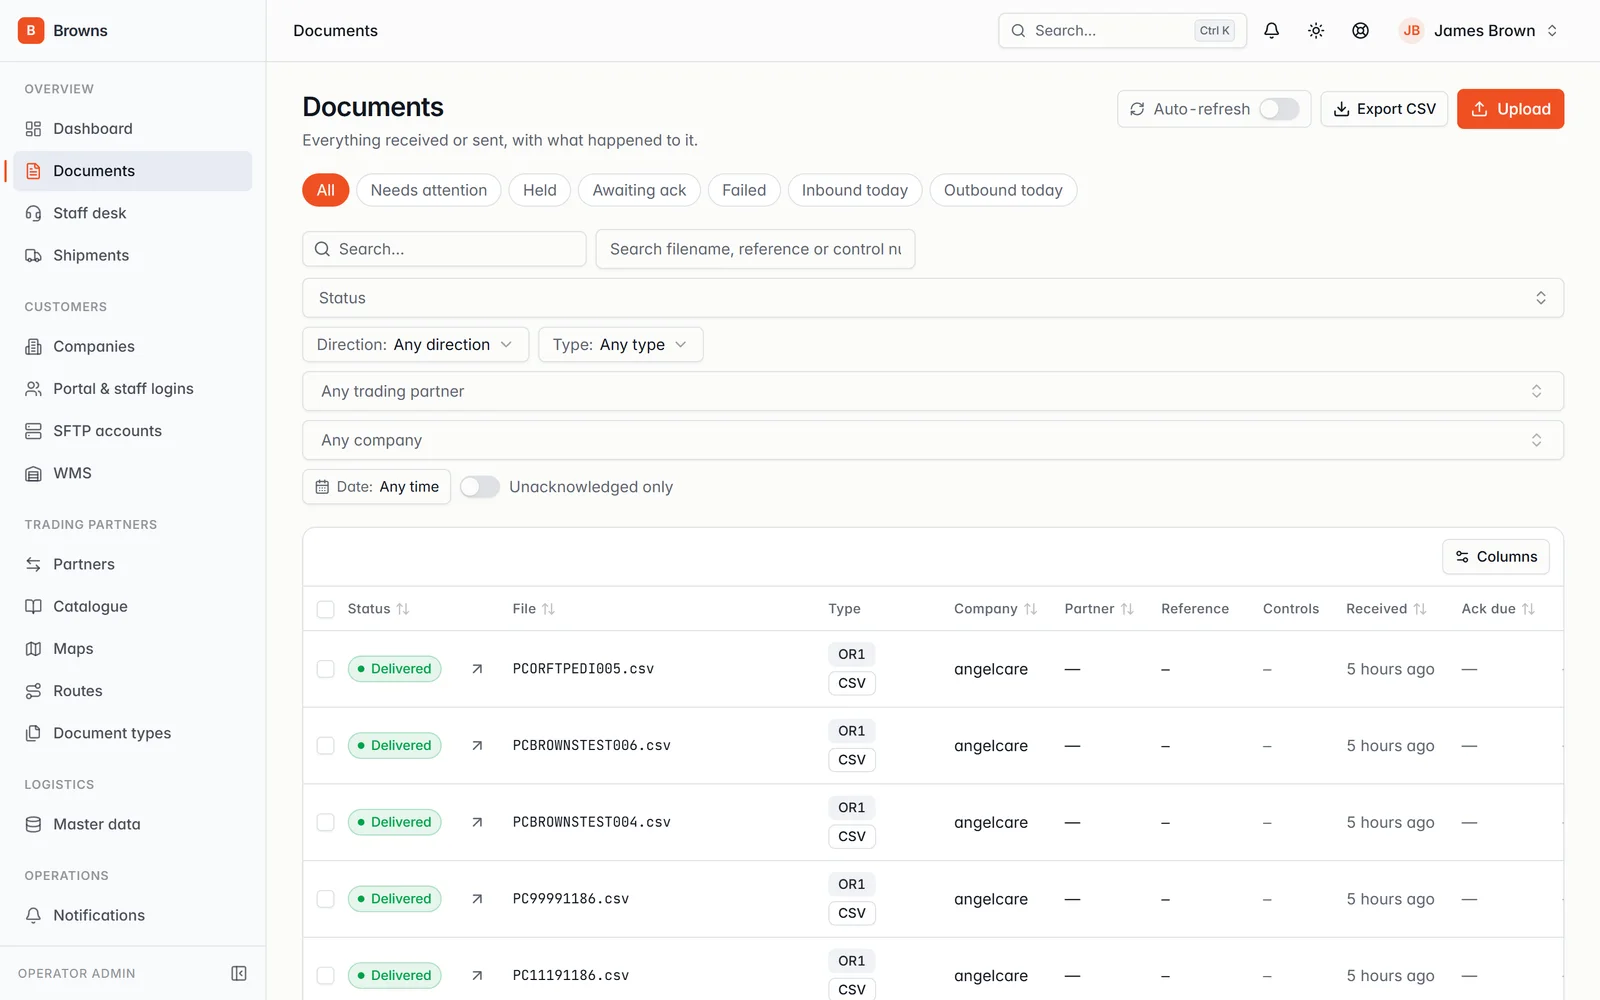This screenshot has height=1000, width=1600.
Task: Turn on Unacknowledged only switch
Action: coord(480,487)
